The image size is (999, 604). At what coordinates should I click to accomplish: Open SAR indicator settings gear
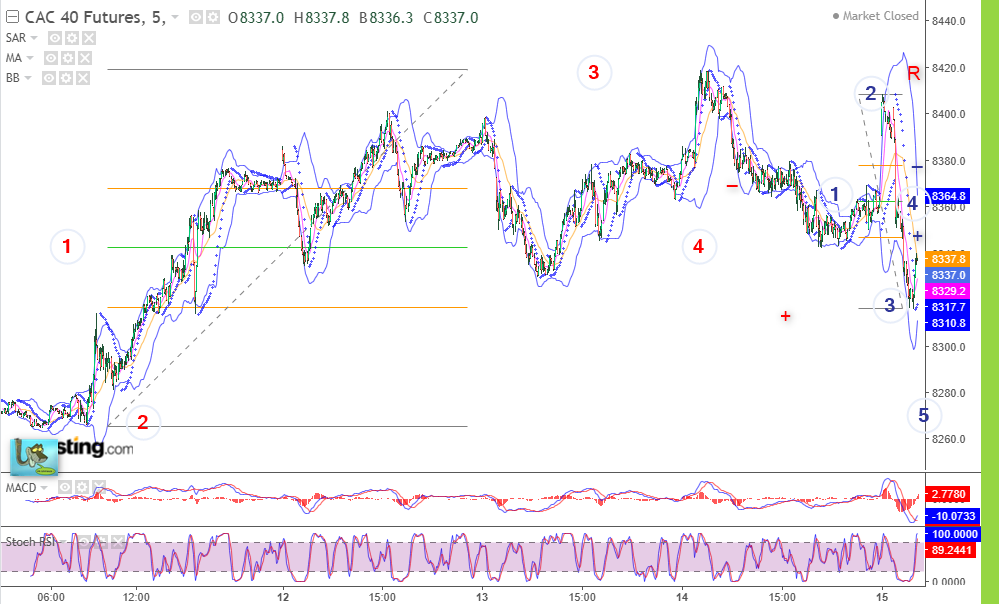click(x=72, y=38)
